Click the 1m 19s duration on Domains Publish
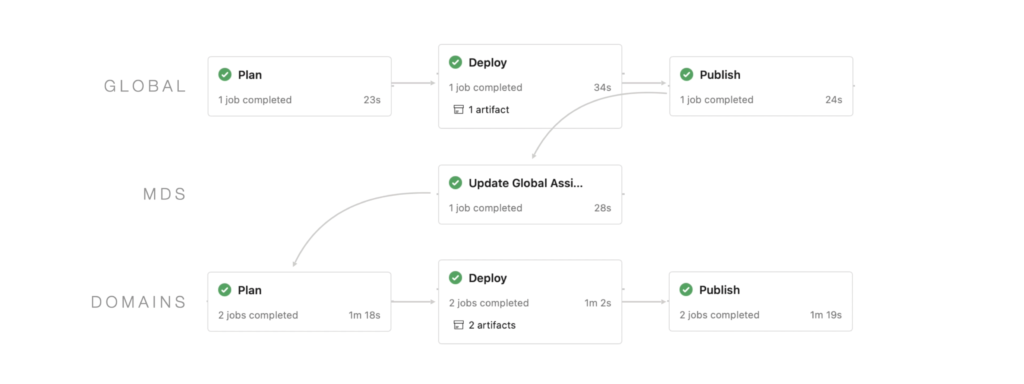This screenshot has height=384, width=1024. (x=826, y=315)
